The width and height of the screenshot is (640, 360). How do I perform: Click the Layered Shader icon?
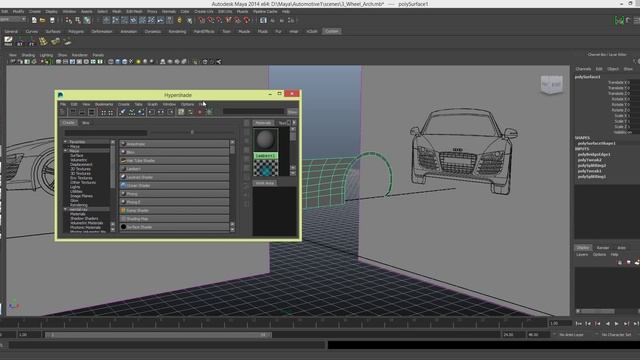click(123, 177)
